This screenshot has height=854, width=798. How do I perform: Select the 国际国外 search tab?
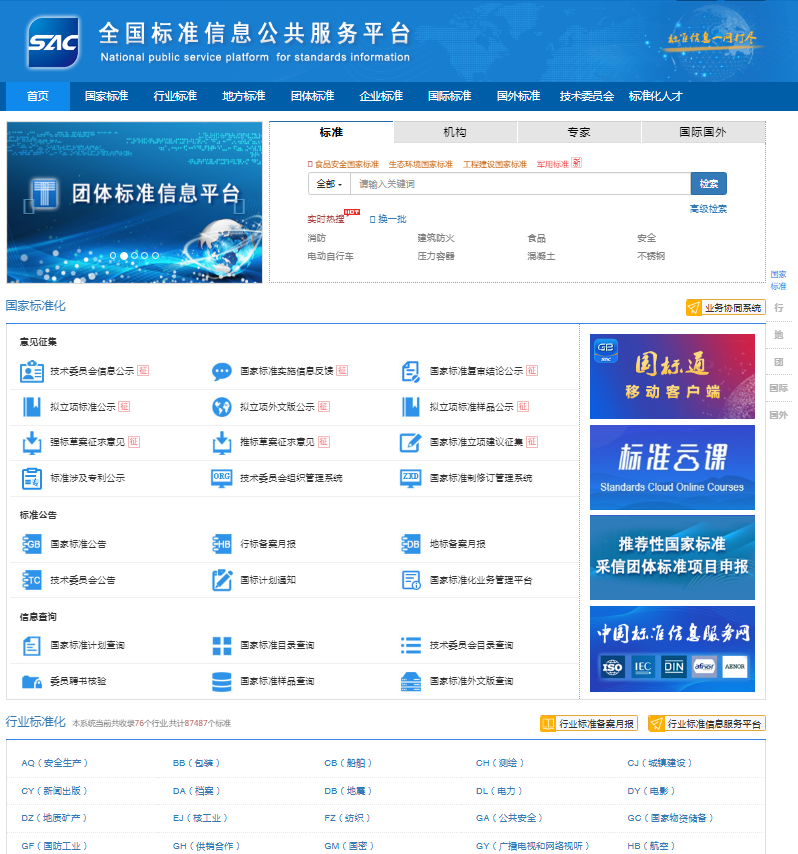tap(703, 132)
